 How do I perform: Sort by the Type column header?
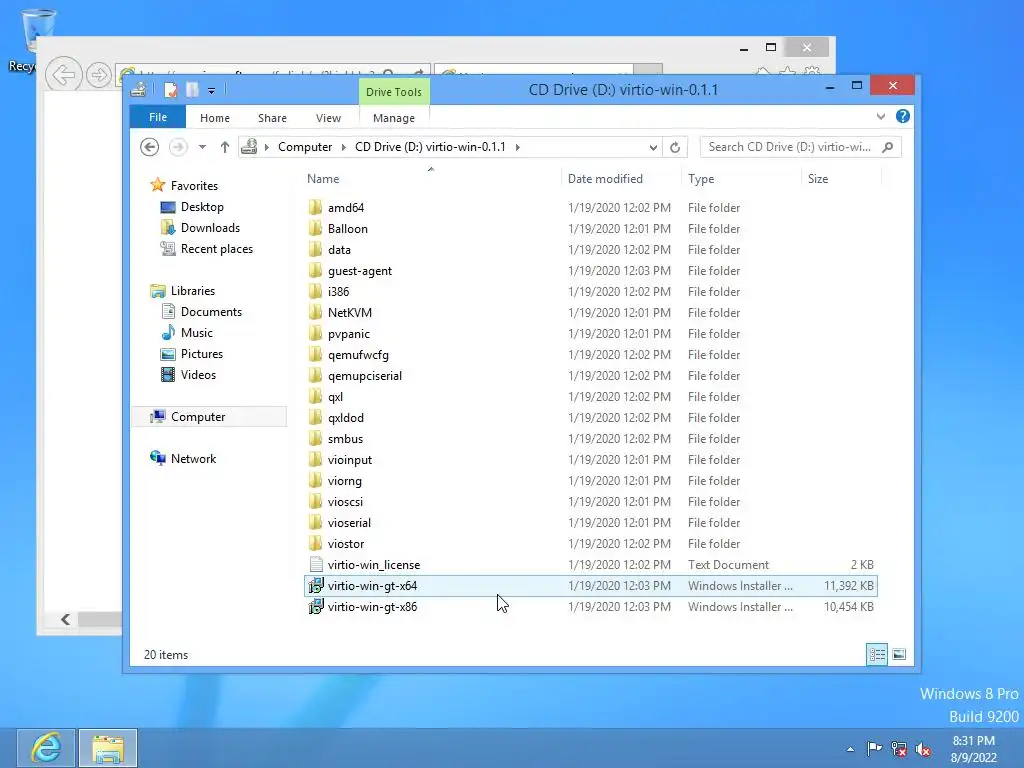pos(741,178)
